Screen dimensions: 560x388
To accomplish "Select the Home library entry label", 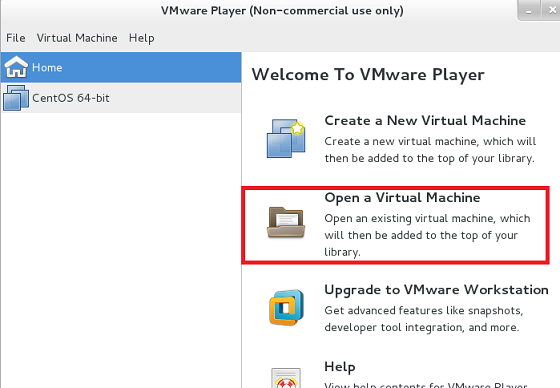I will (x=47, y=68).
